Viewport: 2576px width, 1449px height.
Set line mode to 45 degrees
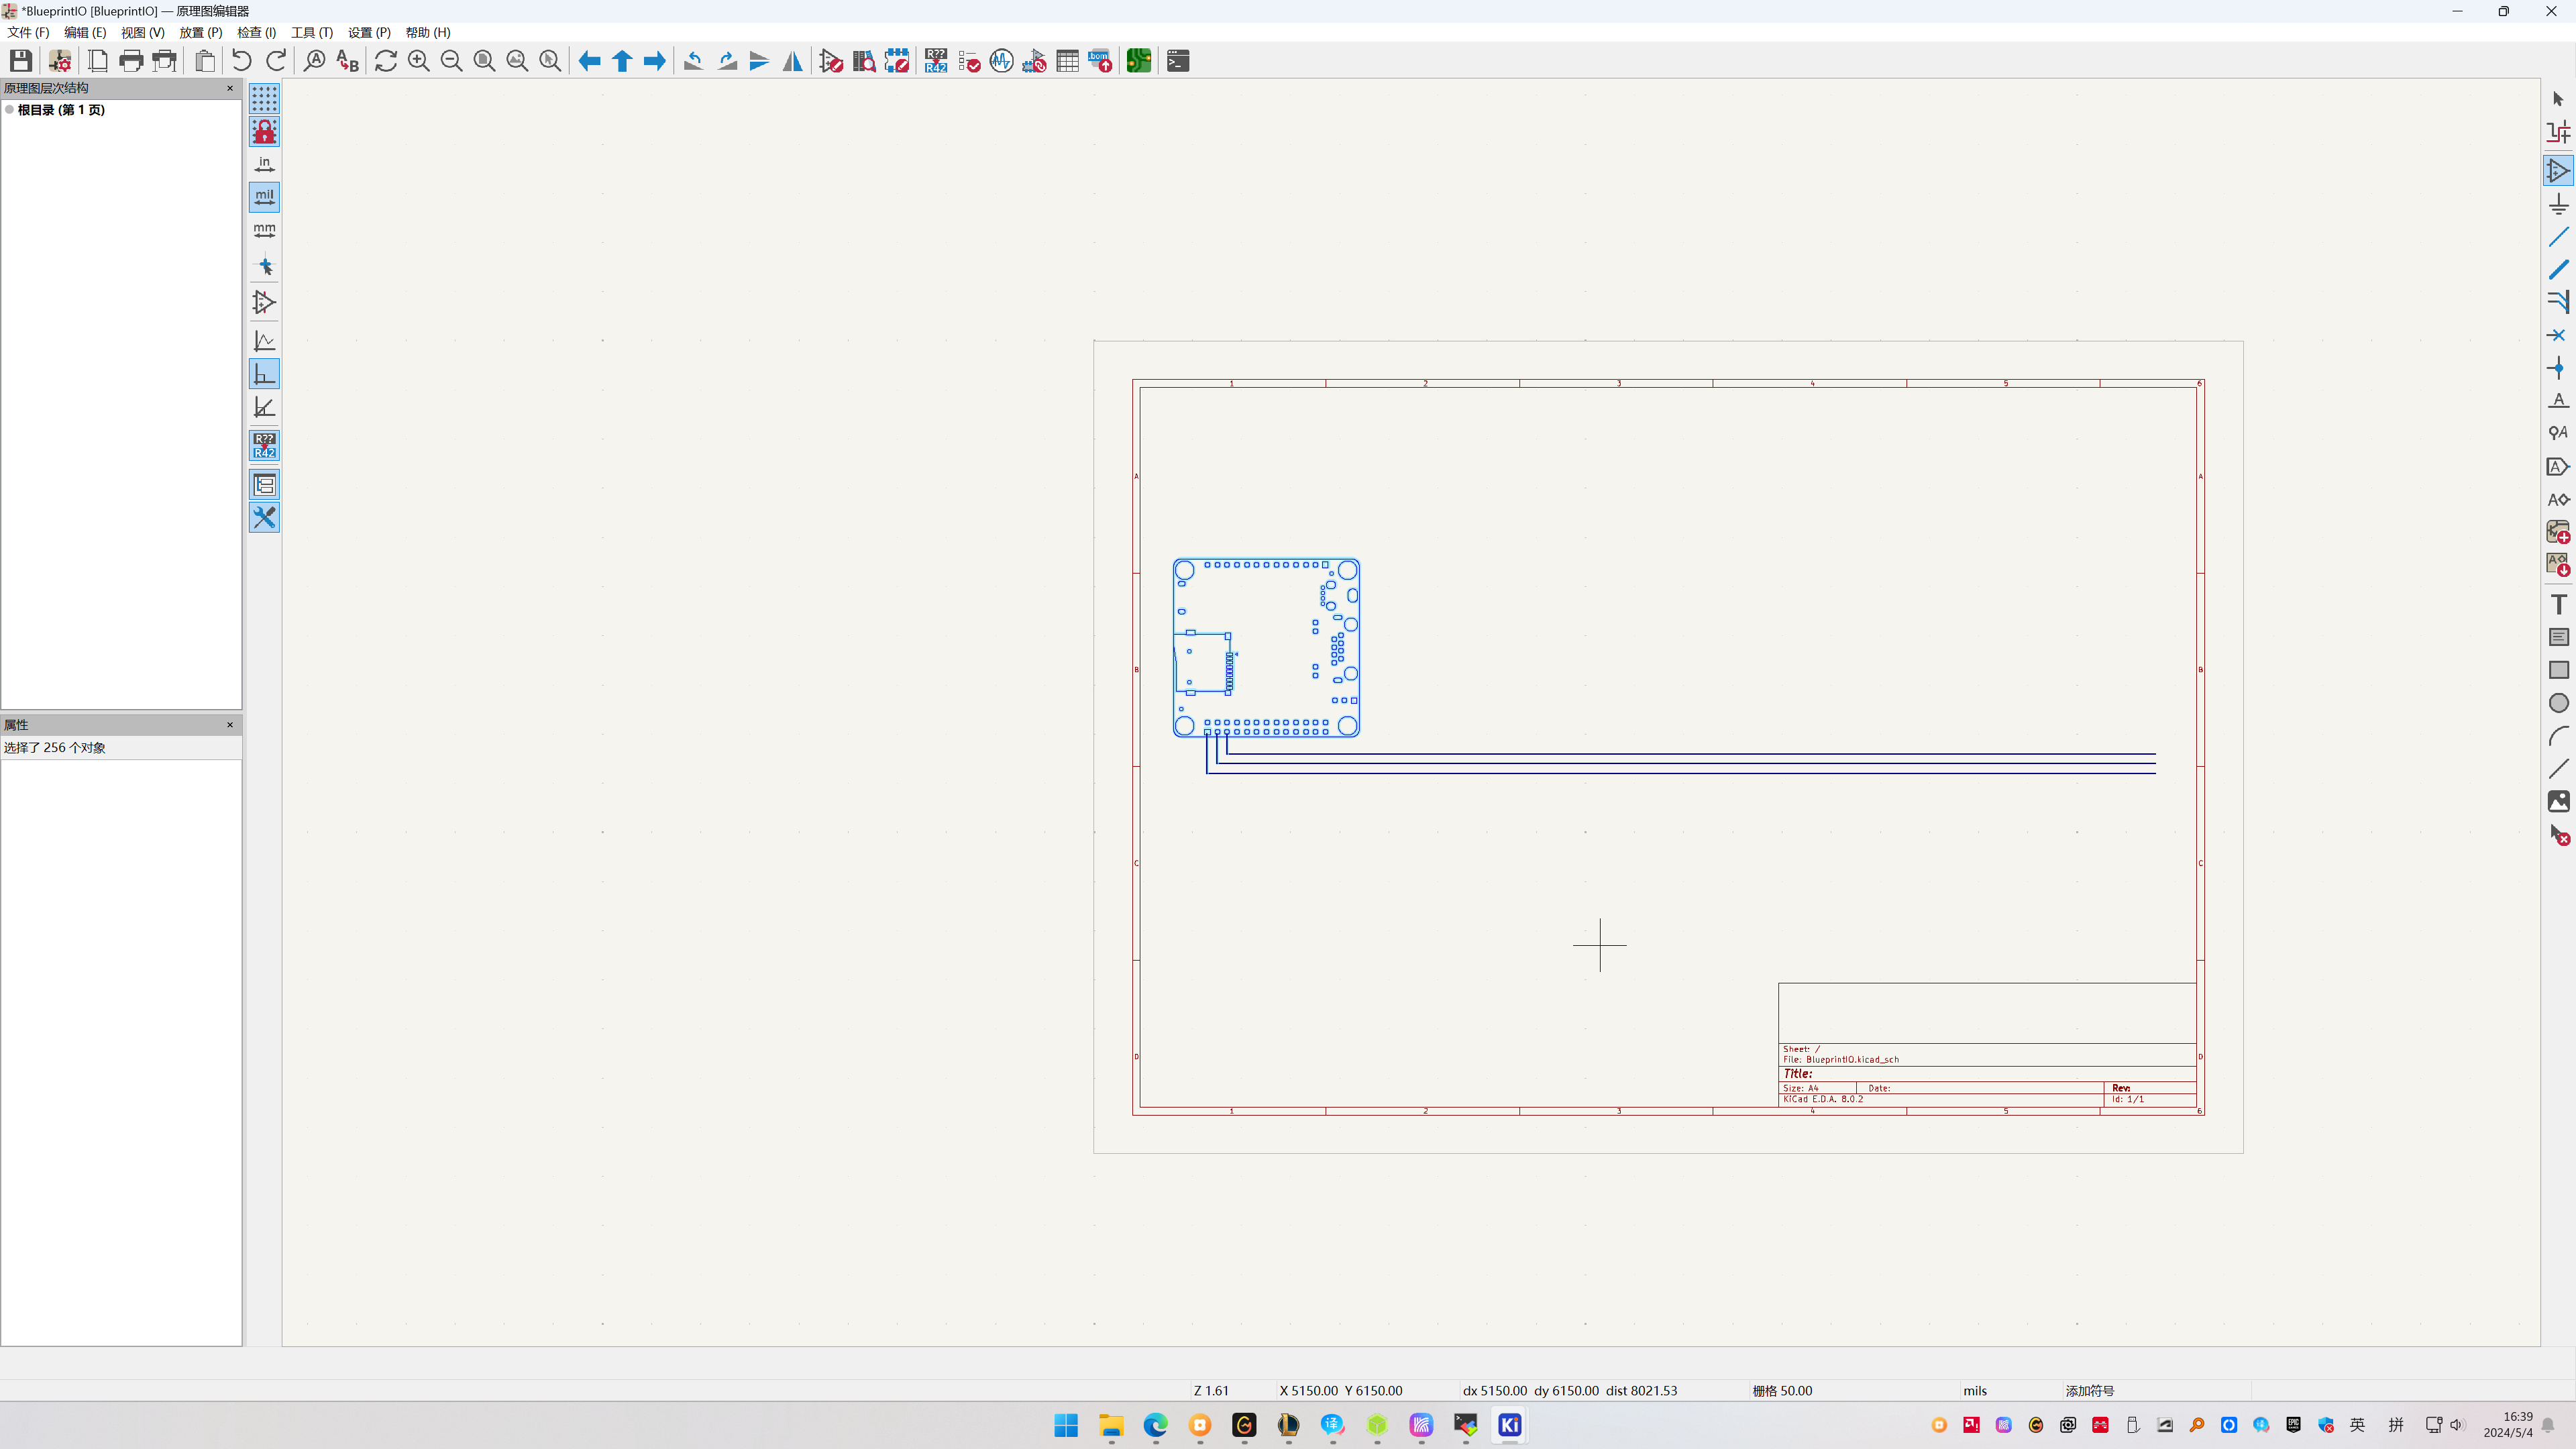[x=264, y=407]
